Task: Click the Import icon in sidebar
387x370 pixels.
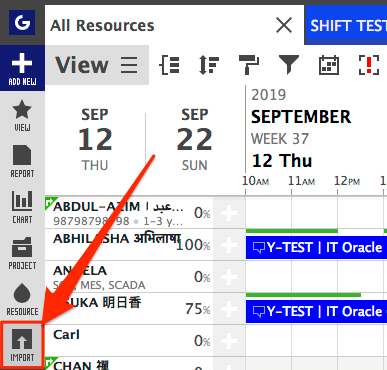Action: [22, 345]
